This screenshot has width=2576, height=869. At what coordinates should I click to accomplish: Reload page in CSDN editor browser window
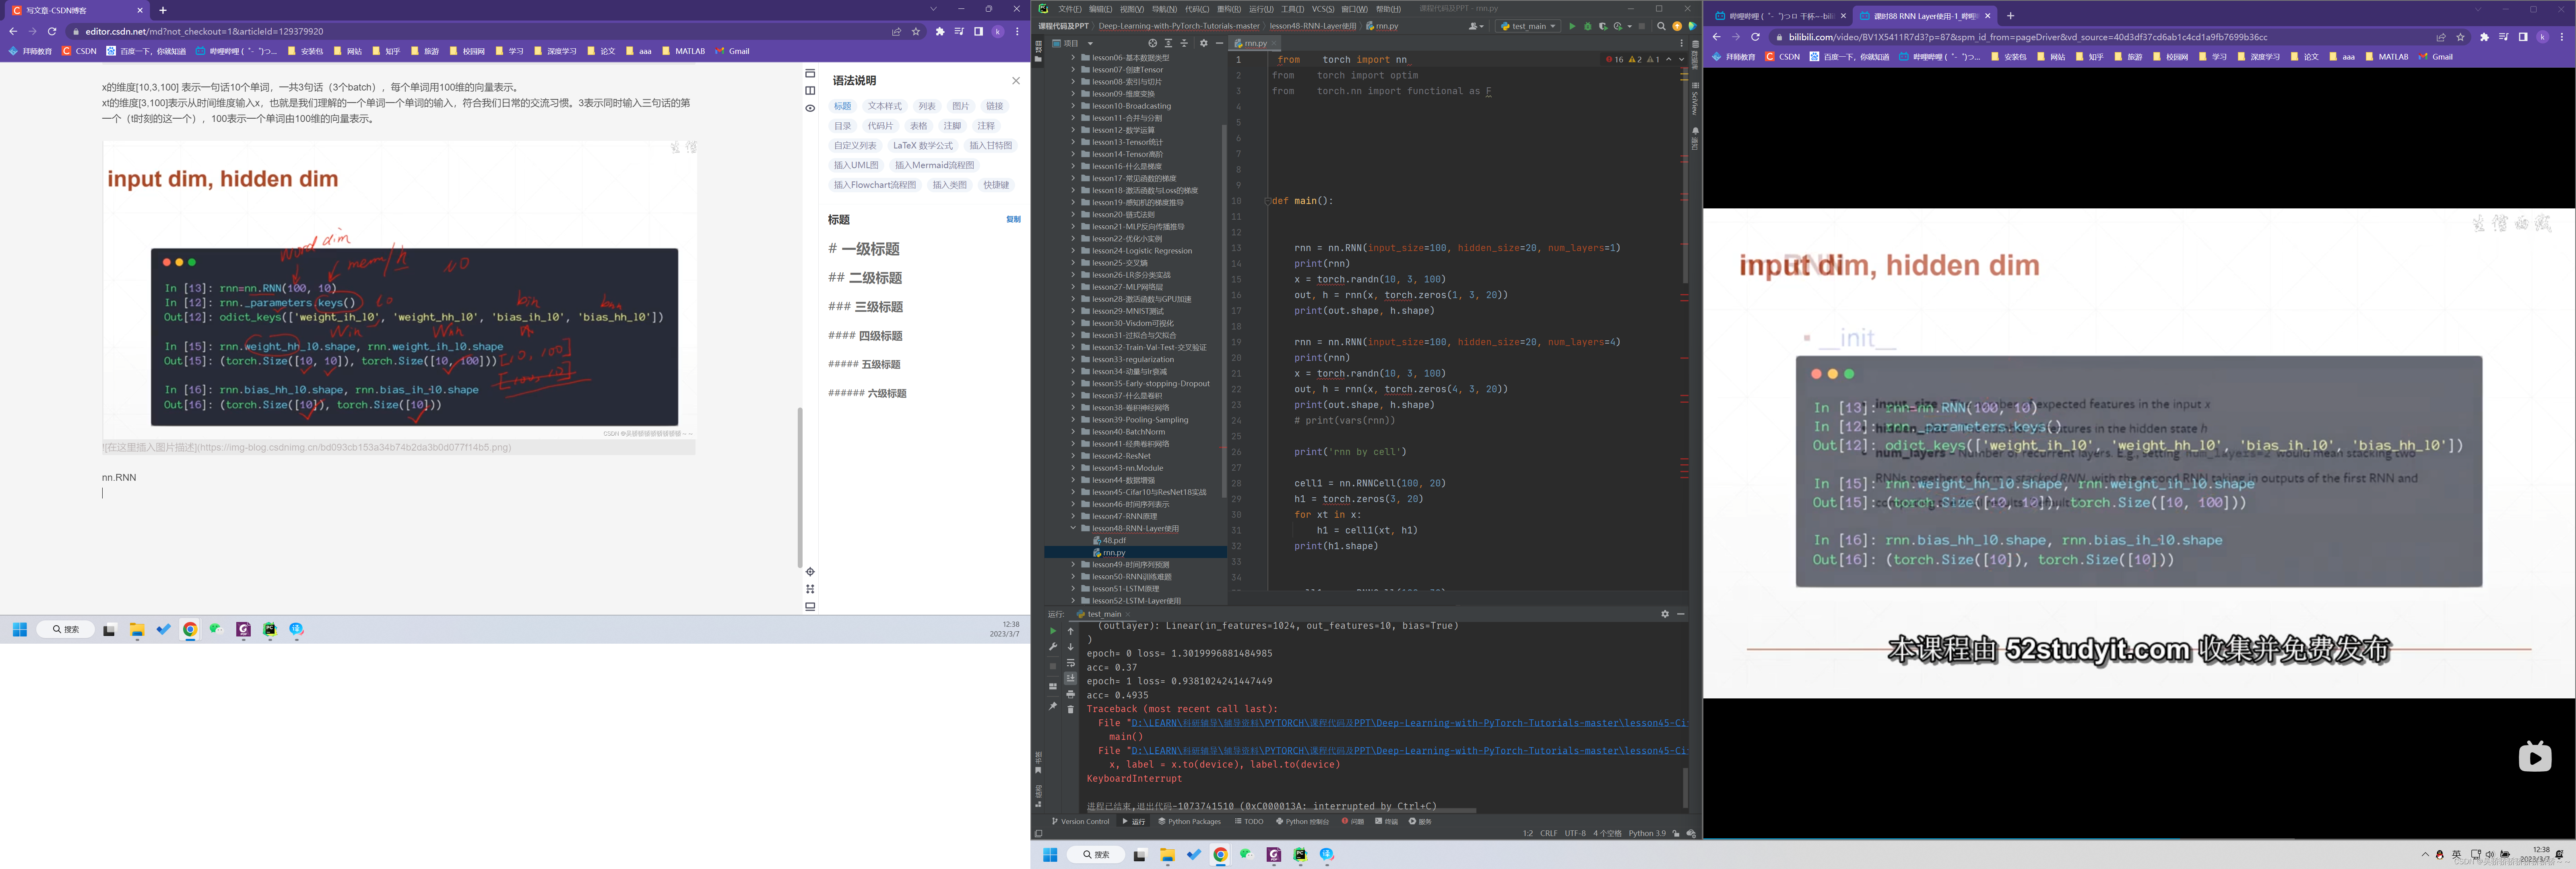[52, 31]
